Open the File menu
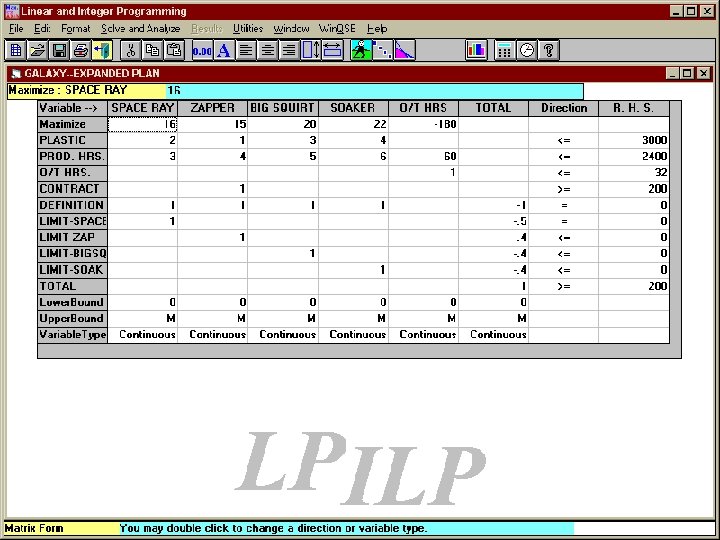 click(x=16, y=28)
